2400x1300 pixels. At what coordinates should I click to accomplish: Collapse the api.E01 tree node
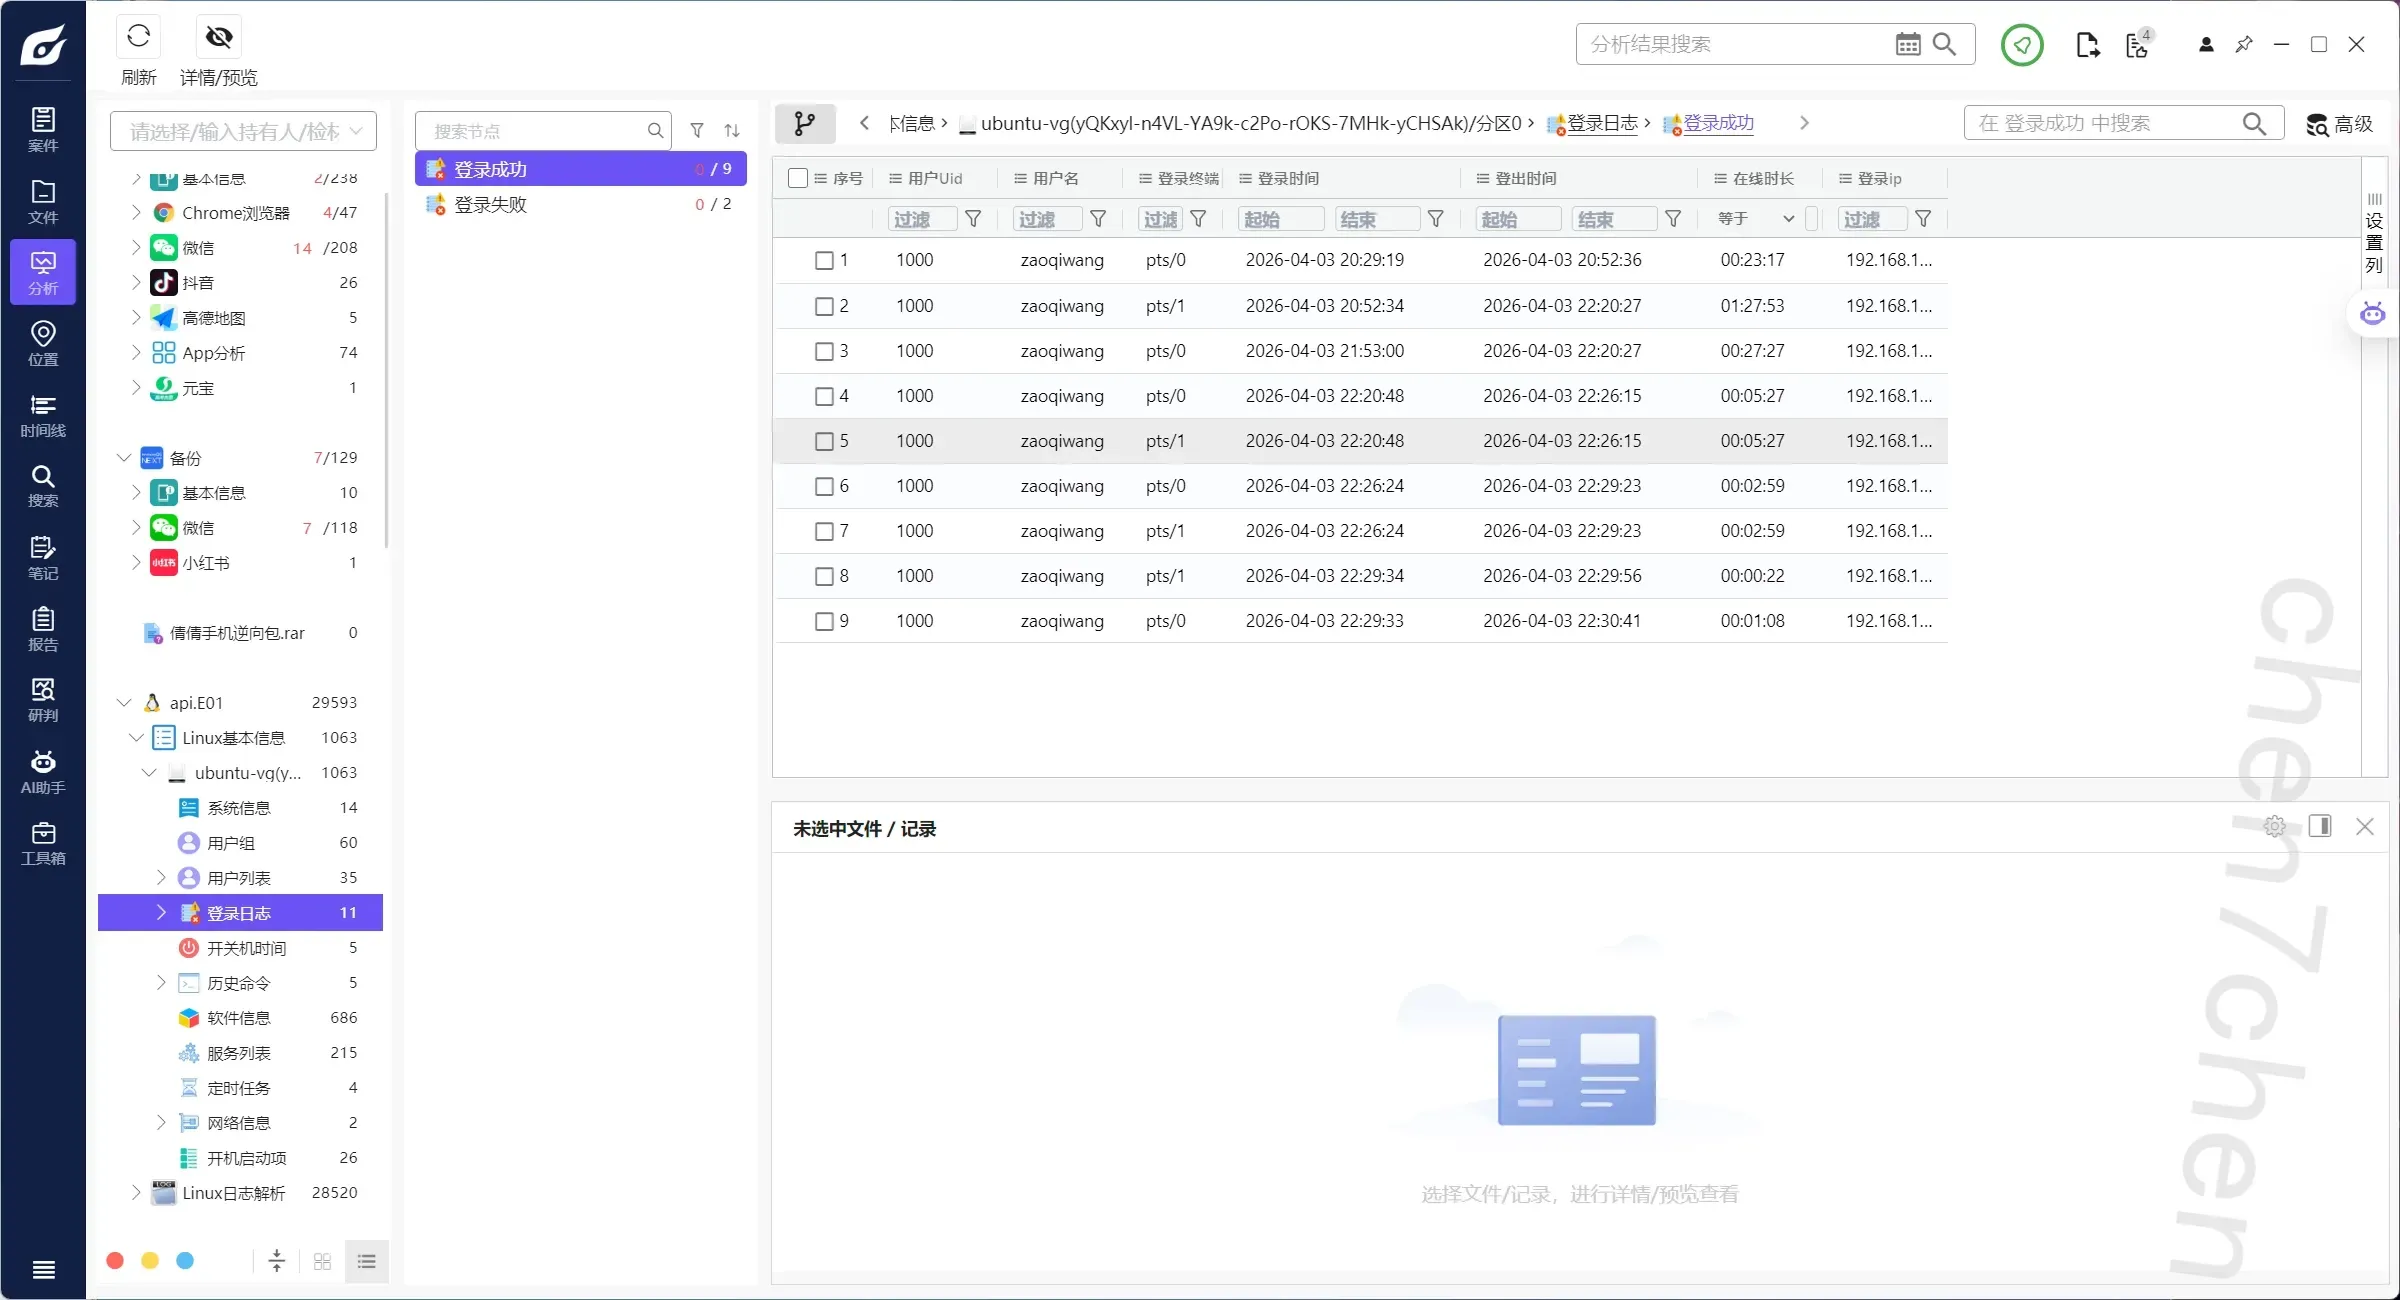point(124,703)
